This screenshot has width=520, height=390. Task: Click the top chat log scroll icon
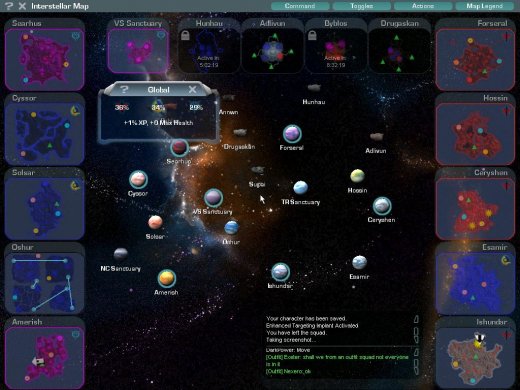click(416, 319)
